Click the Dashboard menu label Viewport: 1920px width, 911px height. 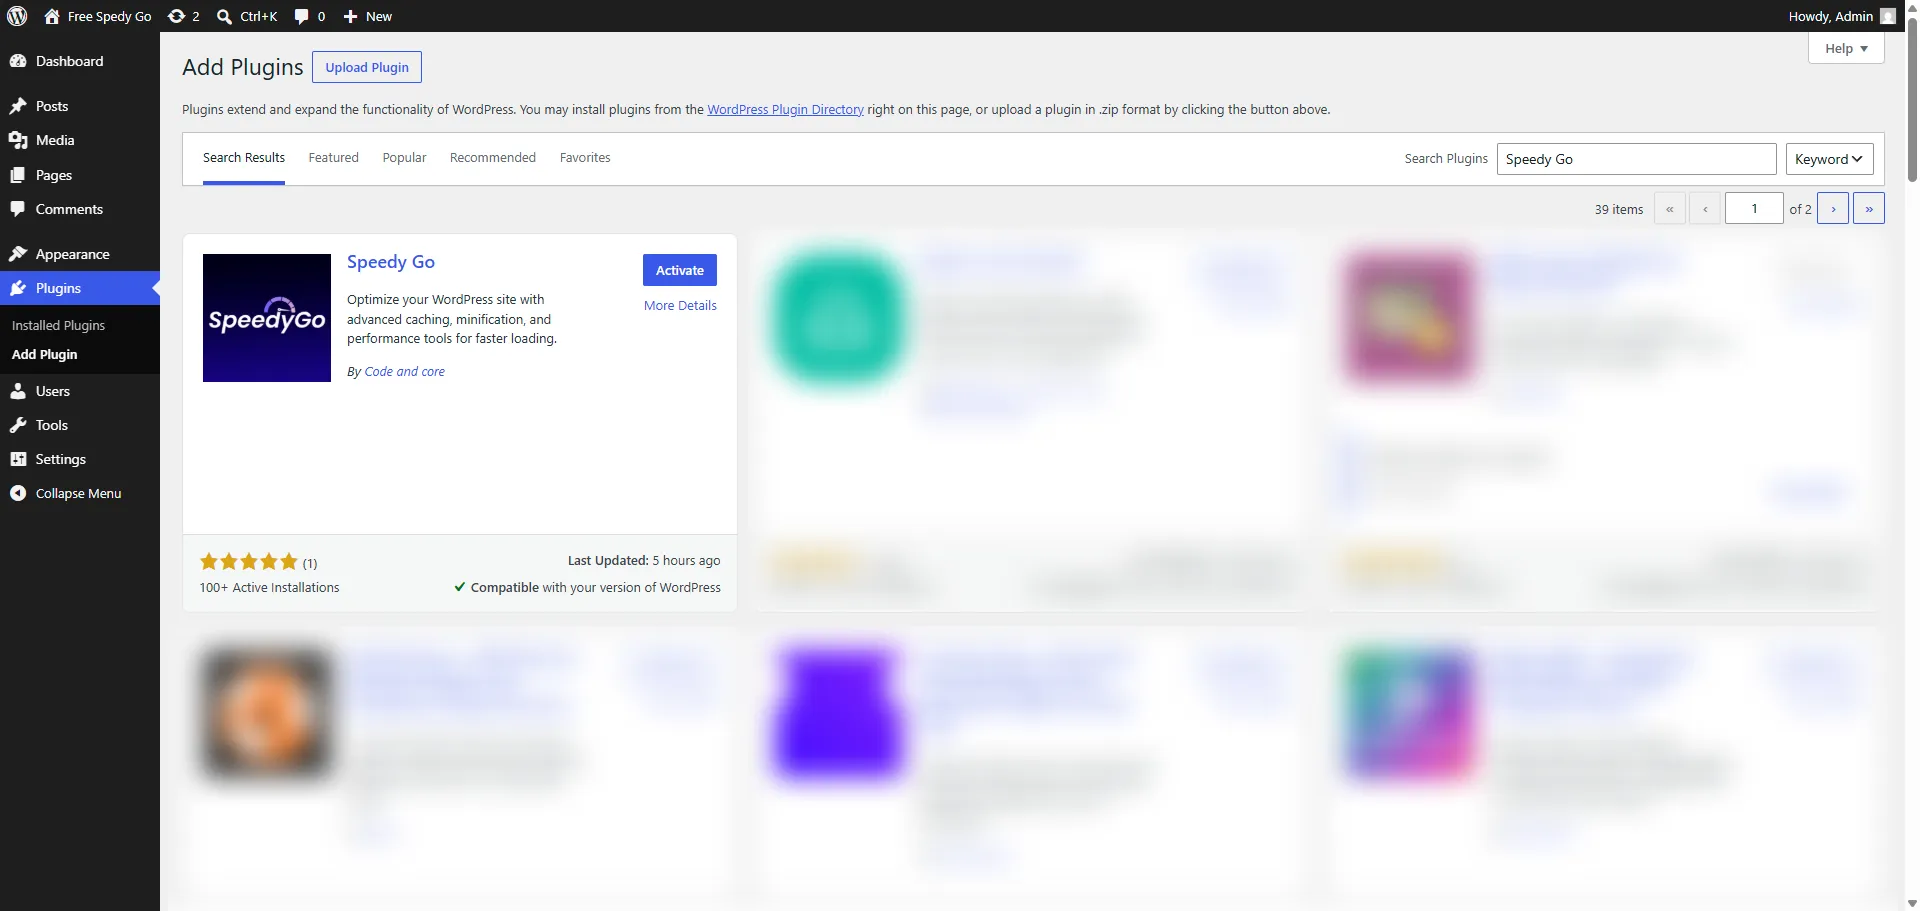(x=70, y=61)
